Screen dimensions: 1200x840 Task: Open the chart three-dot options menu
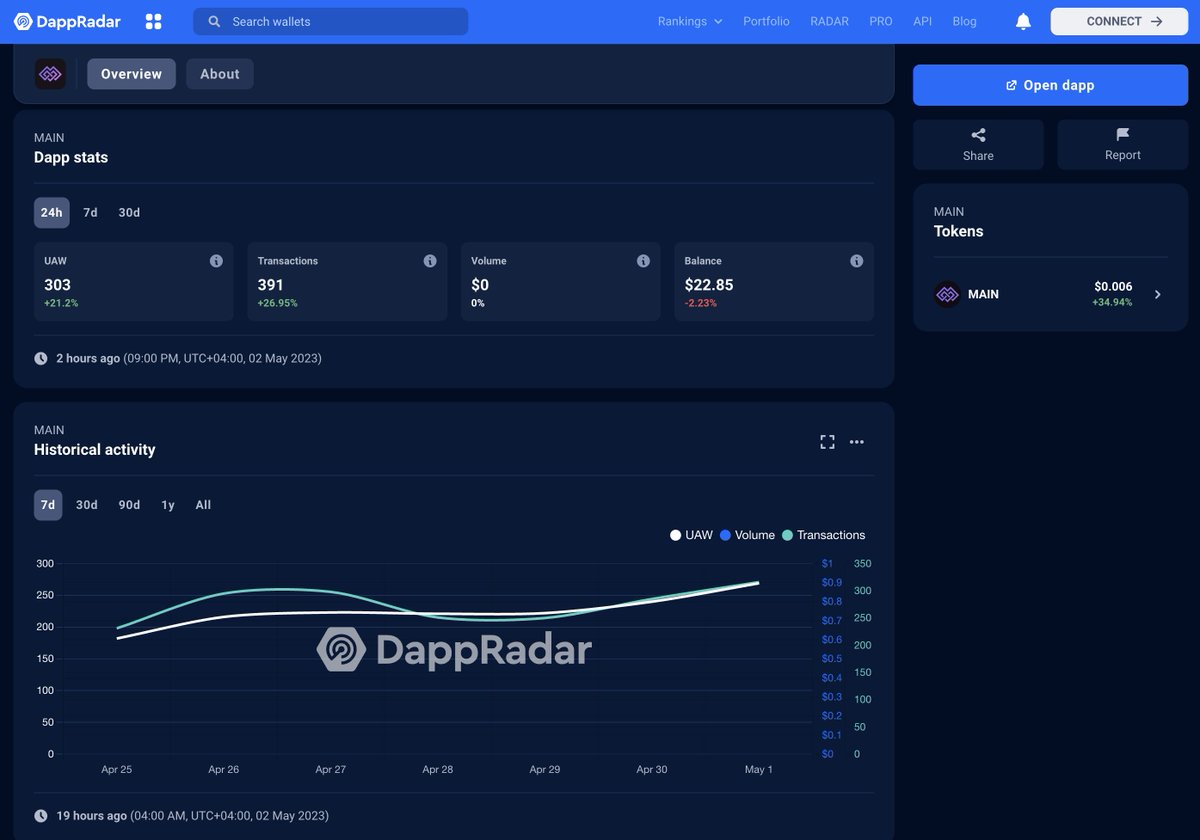tap(857, 442)
